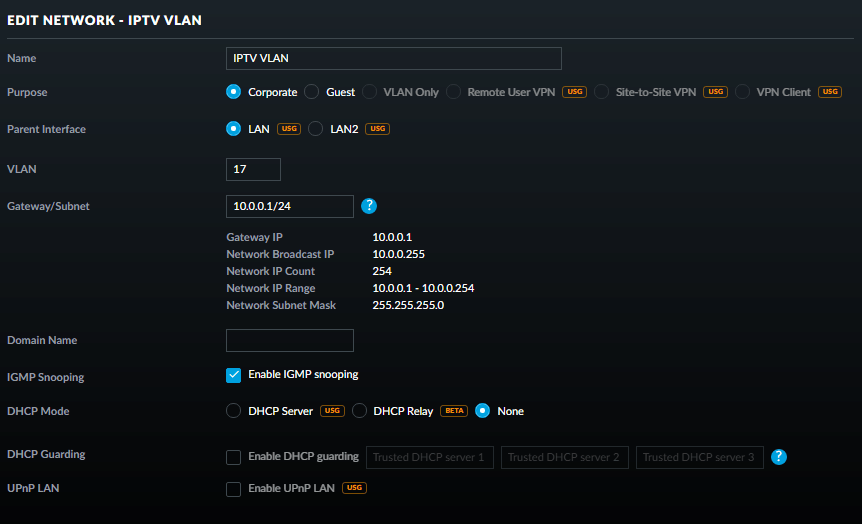Click the Purpose row label
862x524 pixels.
pyautogui.click(x=27, y=92)
